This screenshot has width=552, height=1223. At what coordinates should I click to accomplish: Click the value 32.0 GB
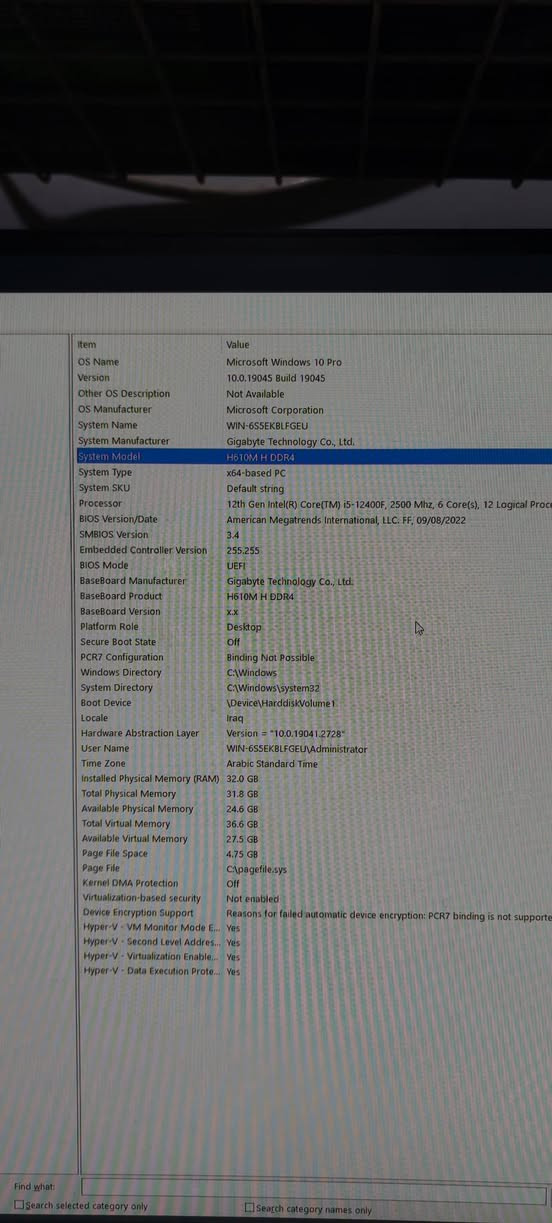click(x=242, y=779)
